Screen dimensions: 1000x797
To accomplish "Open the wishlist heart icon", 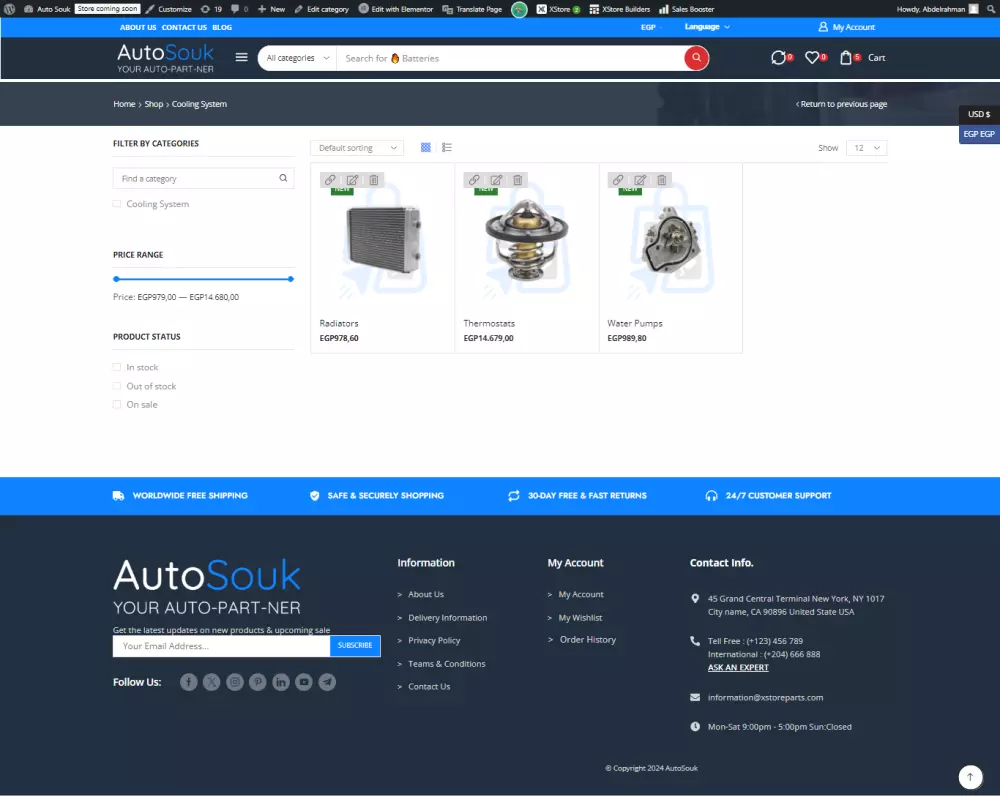I will tap(812, 58).
